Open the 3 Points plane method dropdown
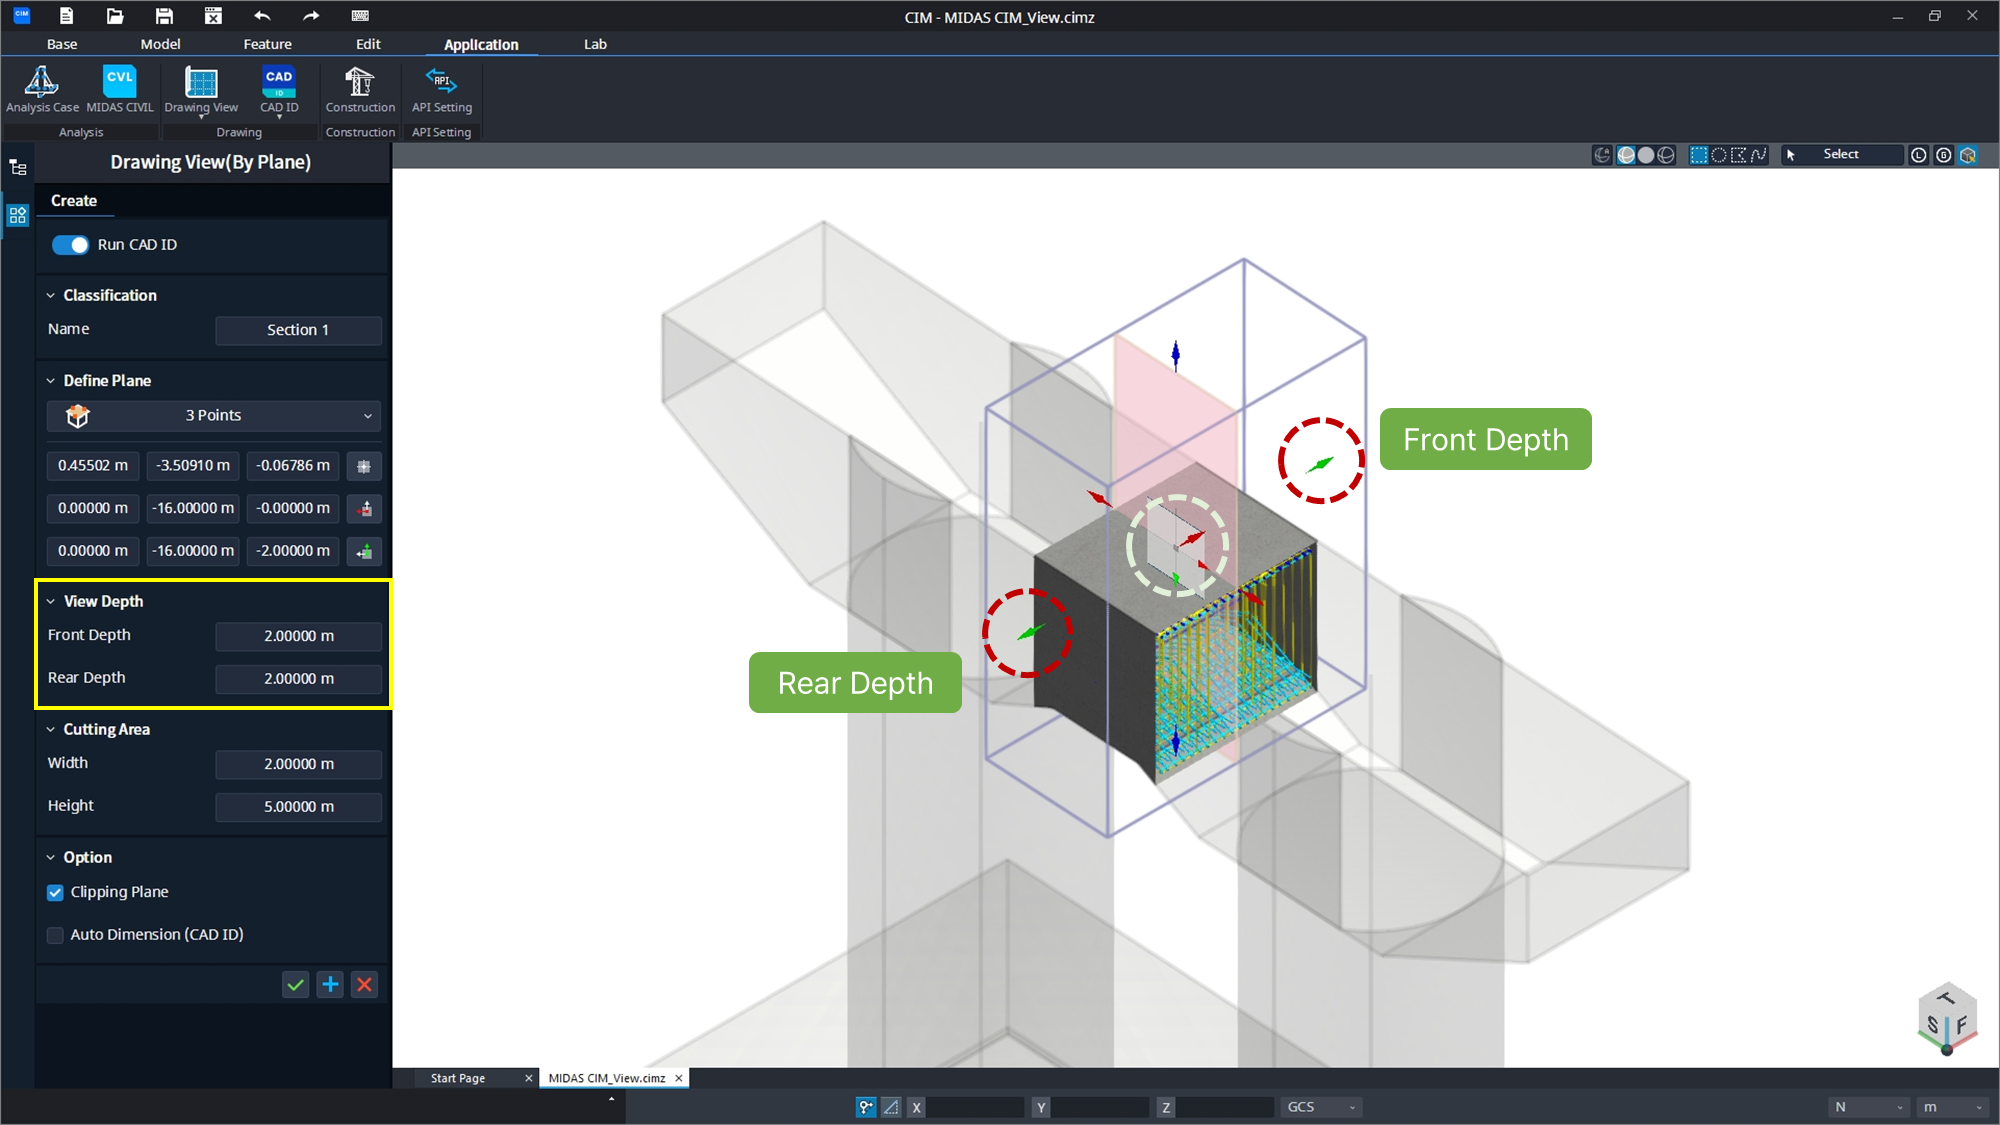Image resolution: width=2000 pixels, height=1125 pixels. [x=213, y=416]
